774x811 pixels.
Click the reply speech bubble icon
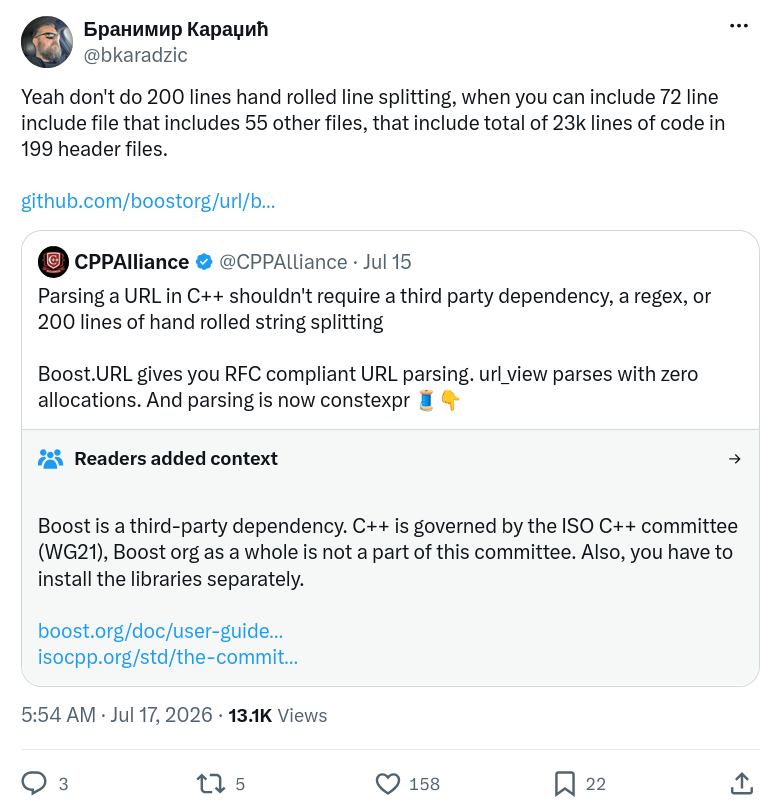(34, 783)
